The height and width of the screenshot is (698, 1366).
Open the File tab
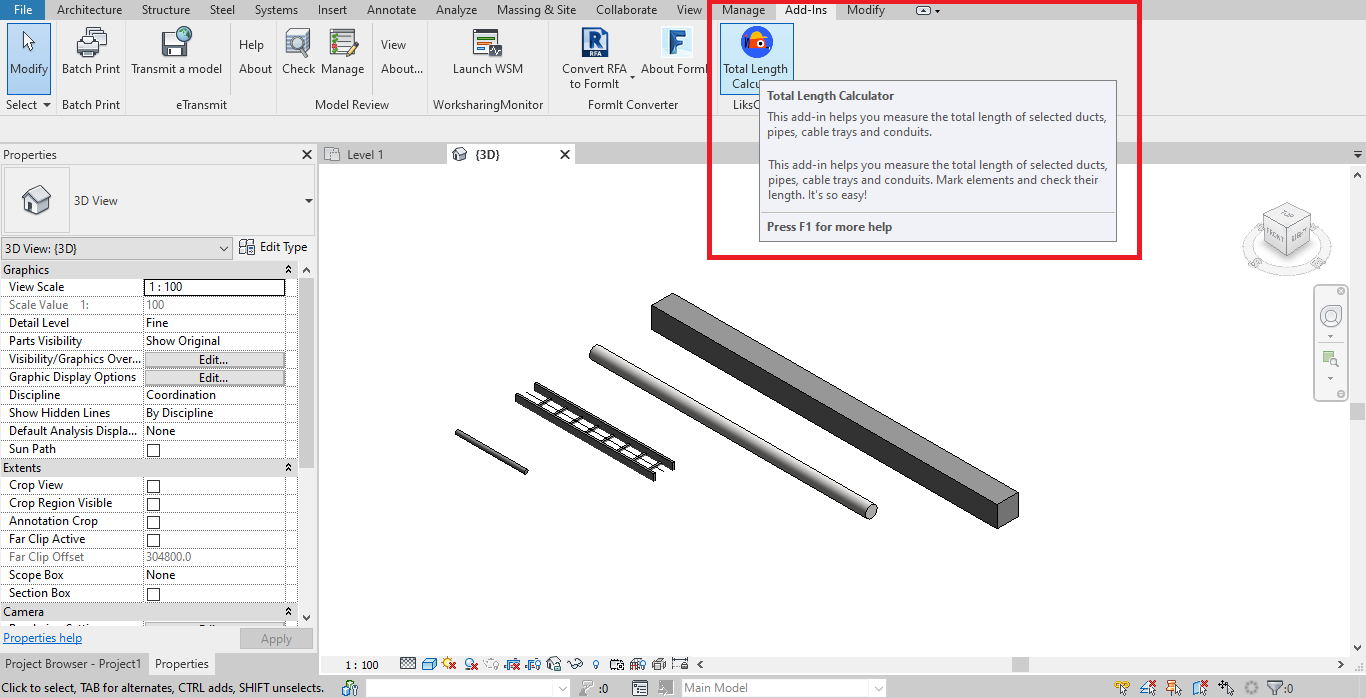(x=22, y=10)
